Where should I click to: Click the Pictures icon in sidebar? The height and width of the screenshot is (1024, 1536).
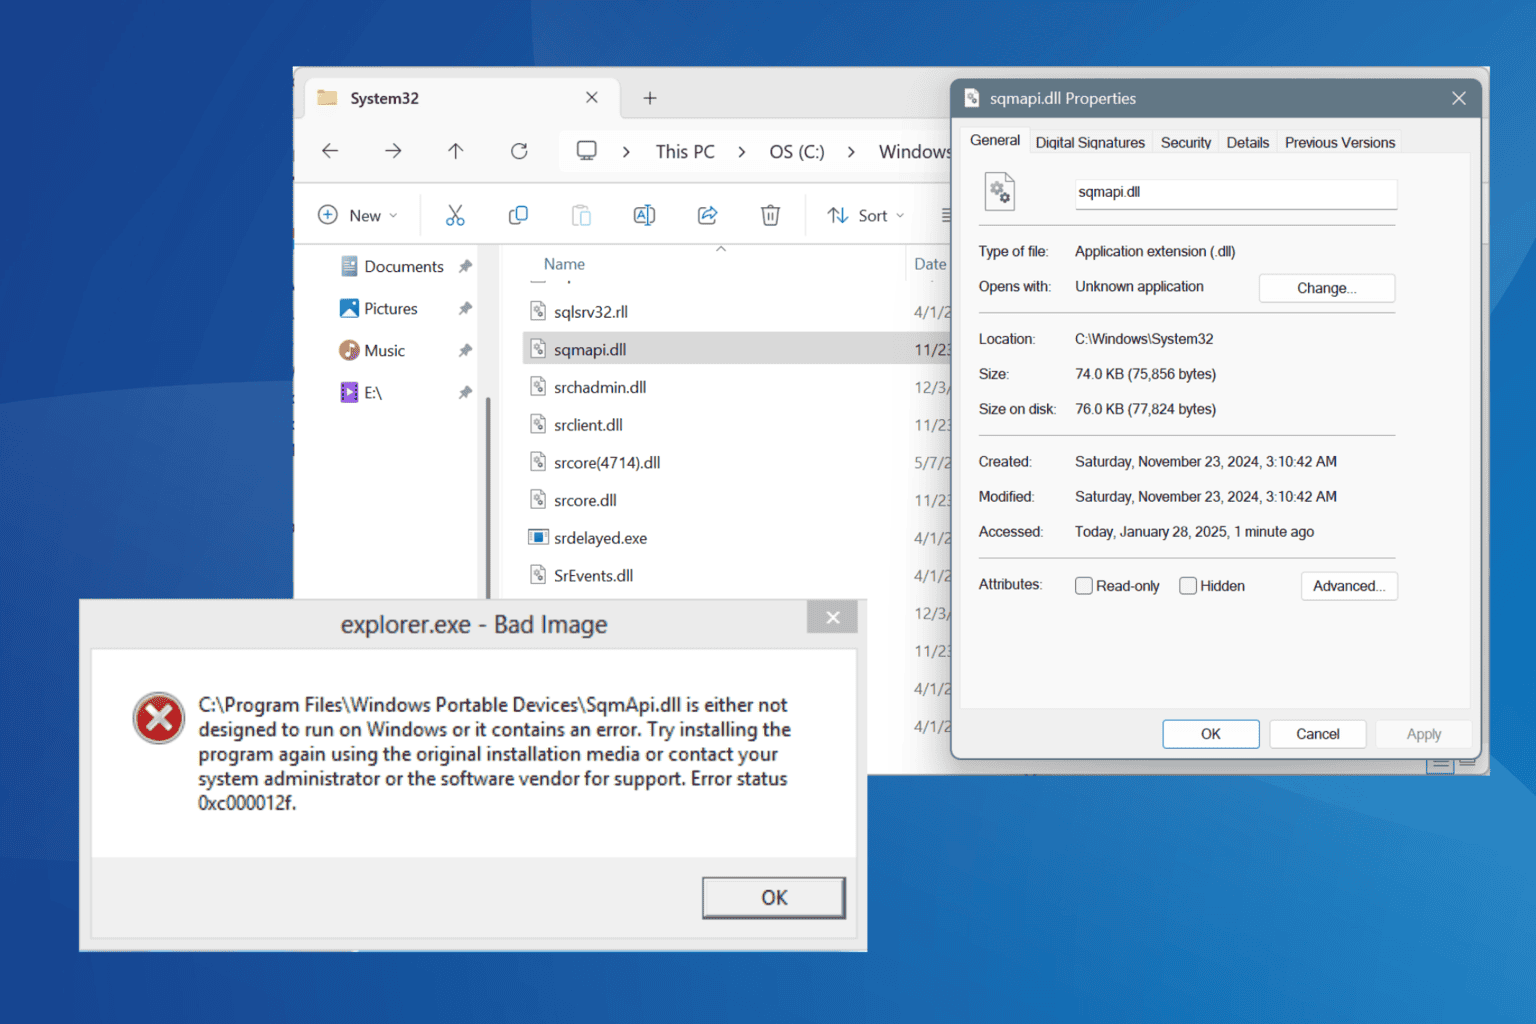[x=349, y=308]
